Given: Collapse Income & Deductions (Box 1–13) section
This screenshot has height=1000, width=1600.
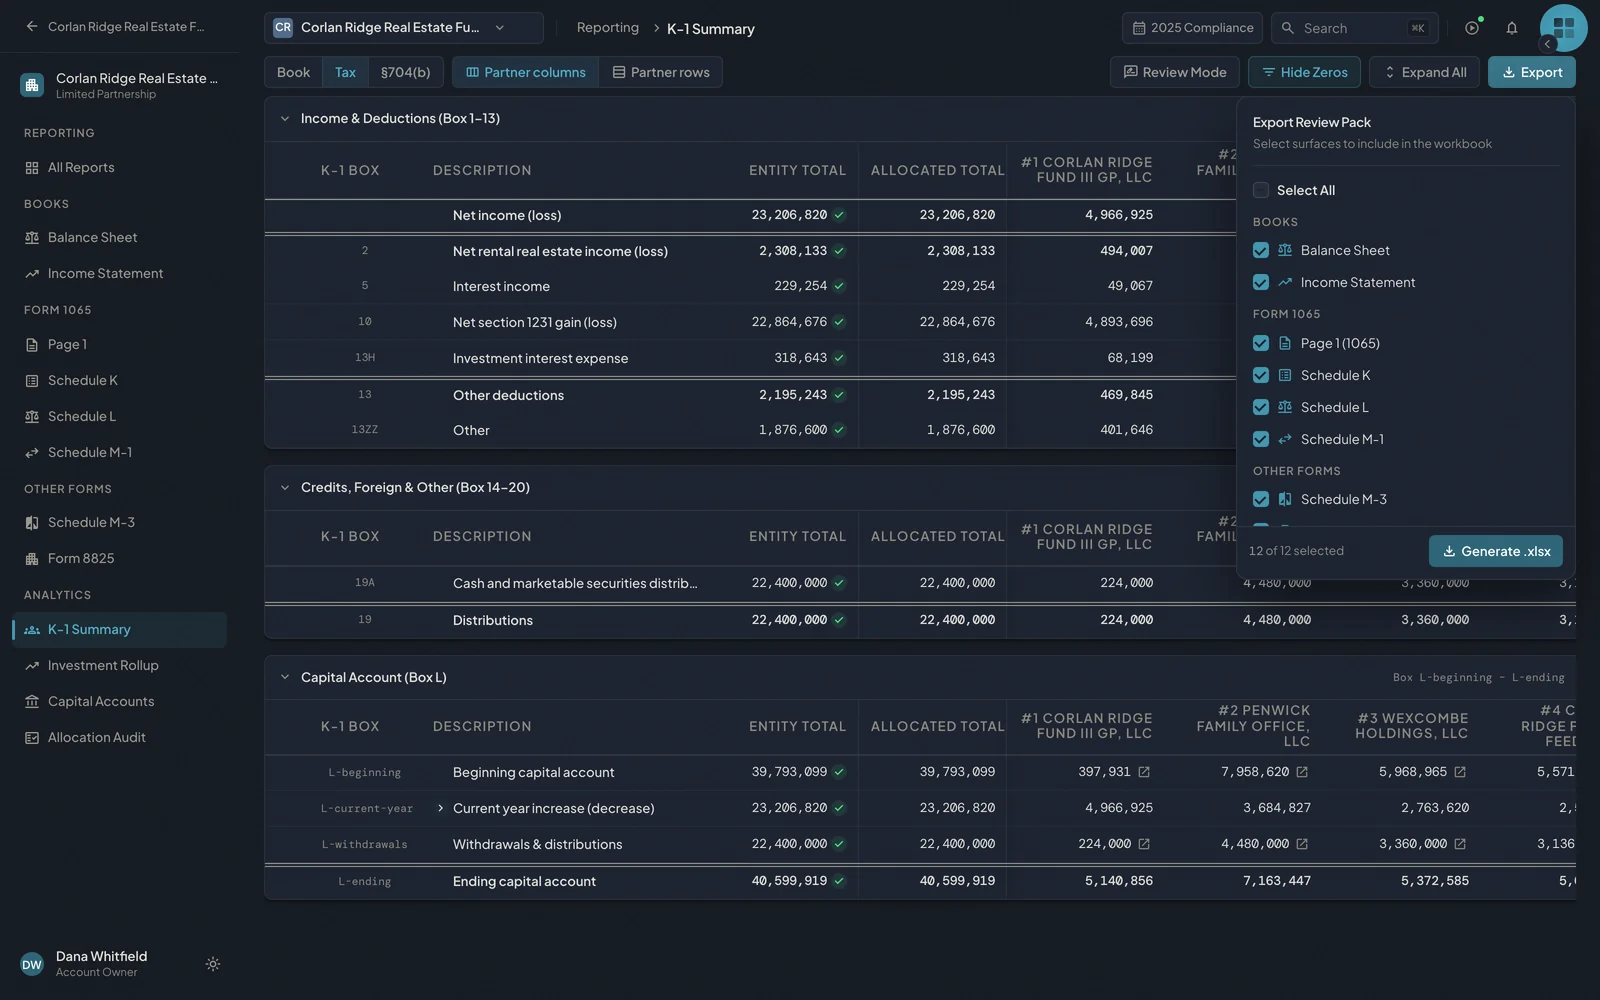Looking at the screenshot, I should 285,118.
